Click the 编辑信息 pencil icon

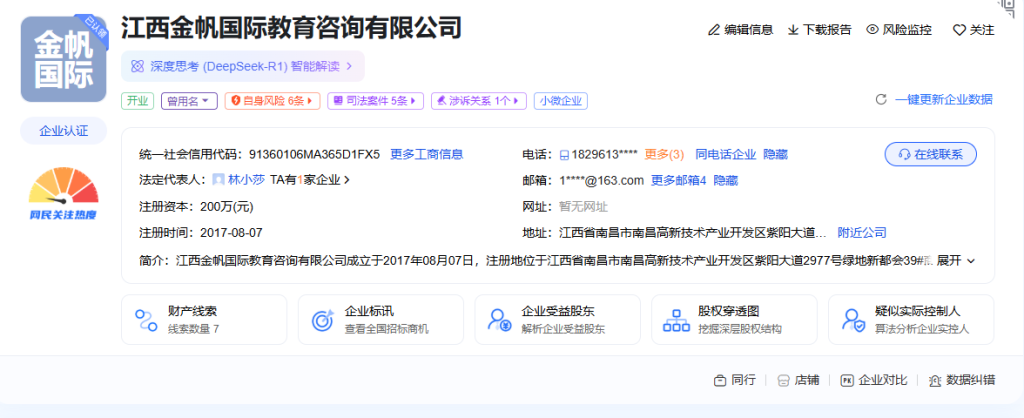coord(714,30)
